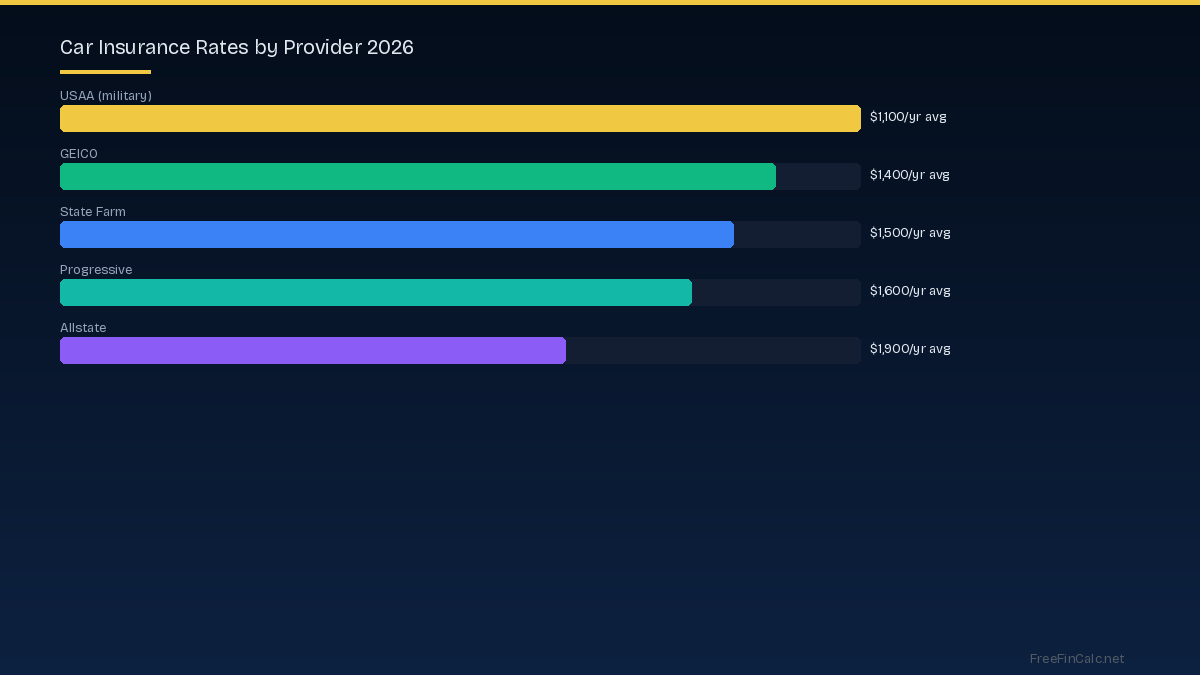Click the yellow underline beneath the title
The width and height of the screenshot is (1200, 675).
[105, 70]
